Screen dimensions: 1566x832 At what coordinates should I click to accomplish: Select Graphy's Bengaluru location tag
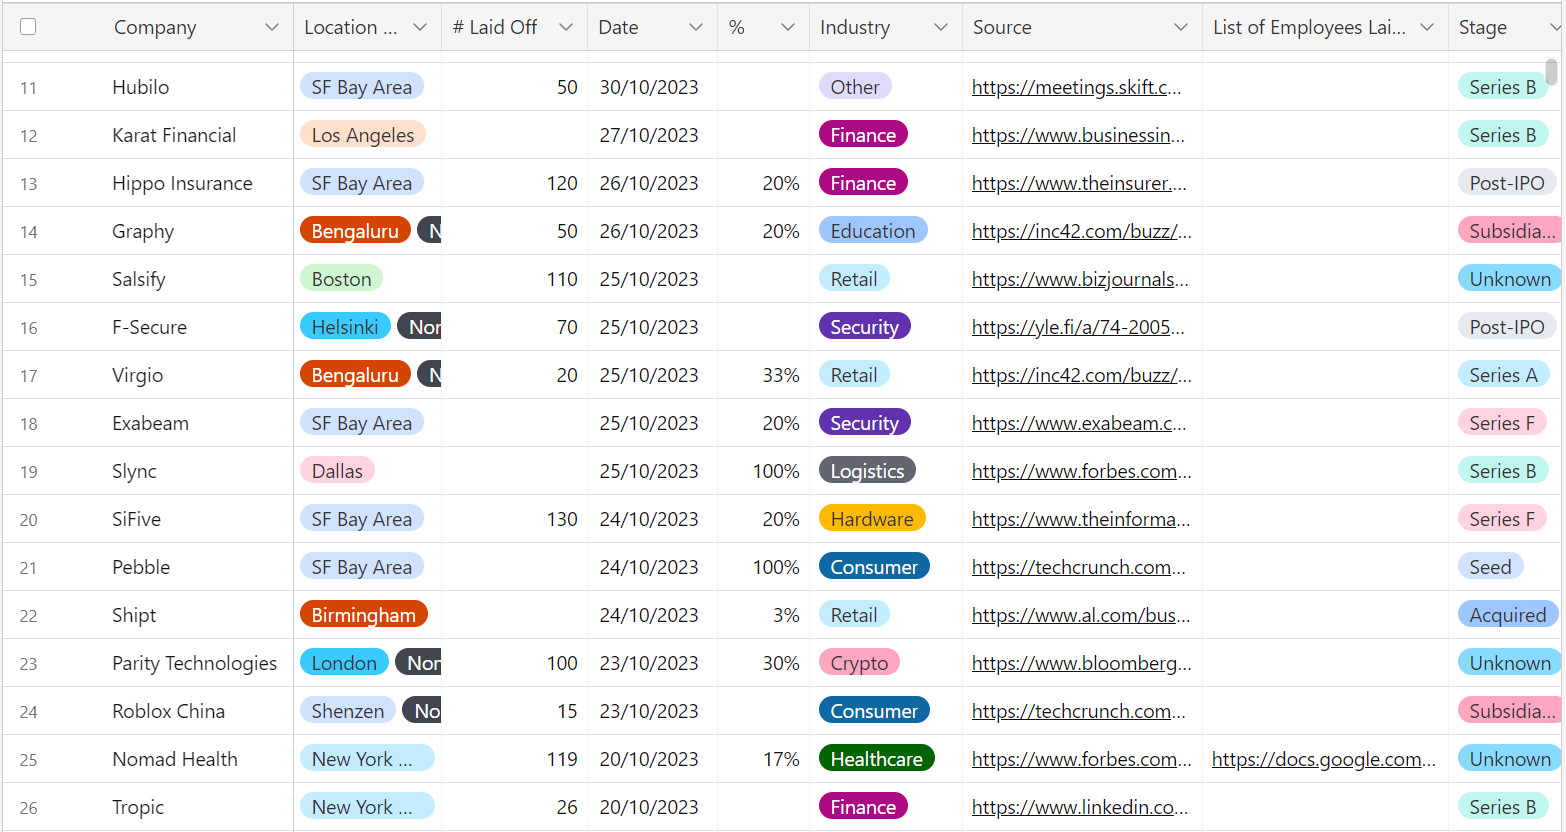[x=355, y=231]
